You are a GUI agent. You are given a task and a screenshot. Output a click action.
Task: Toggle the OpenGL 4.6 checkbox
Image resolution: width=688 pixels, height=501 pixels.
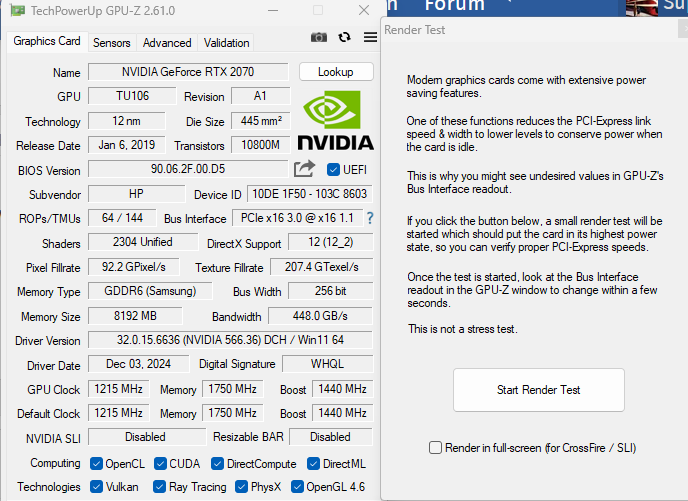click(x=297, y=487)
